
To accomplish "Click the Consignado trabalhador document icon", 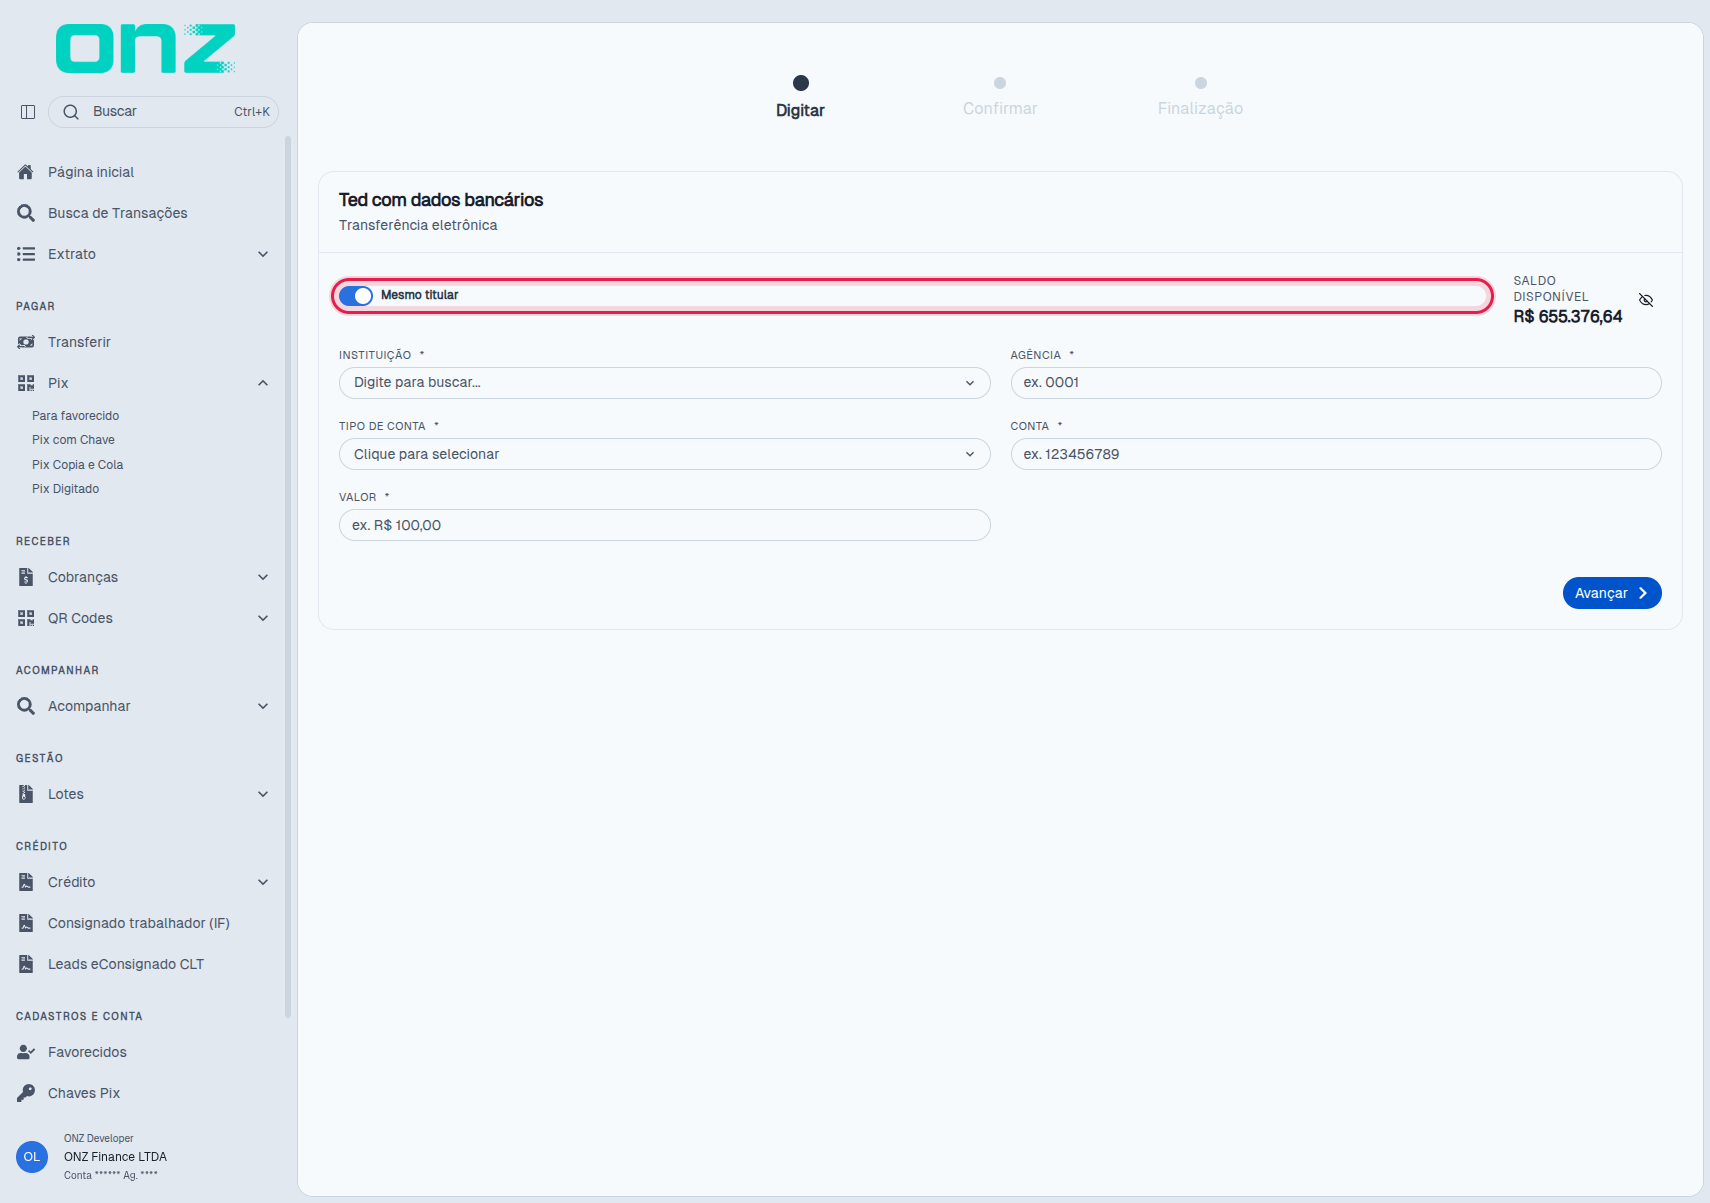I will [26, 923].
